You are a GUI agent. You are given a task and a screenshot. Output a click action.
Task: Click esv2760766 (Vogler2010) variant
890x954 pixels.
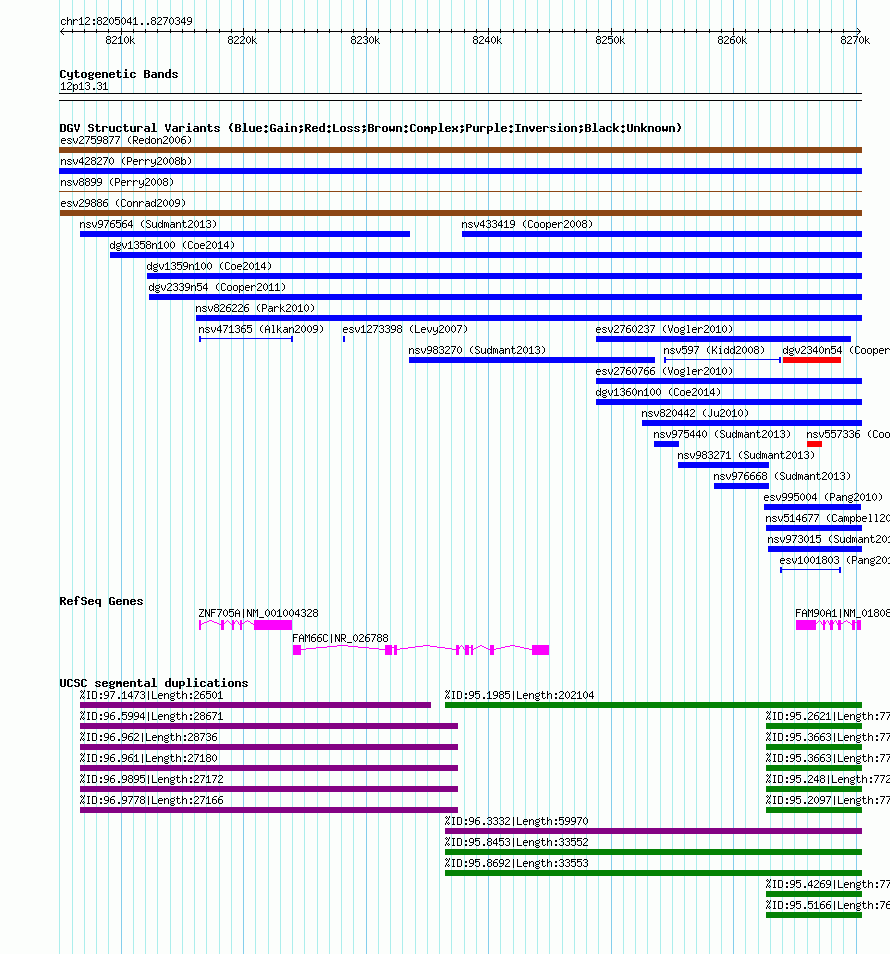729,381
